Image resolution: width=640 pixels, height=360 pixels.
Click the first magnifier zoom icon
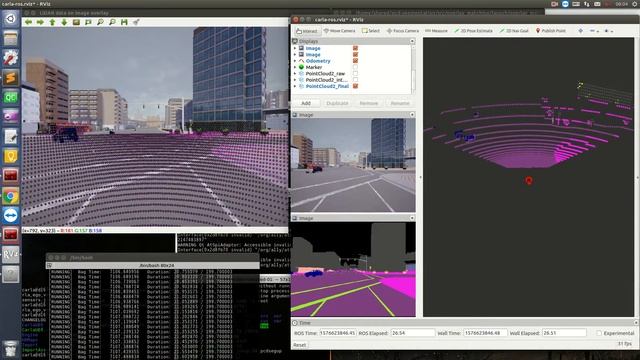click(x=100, y=22)
